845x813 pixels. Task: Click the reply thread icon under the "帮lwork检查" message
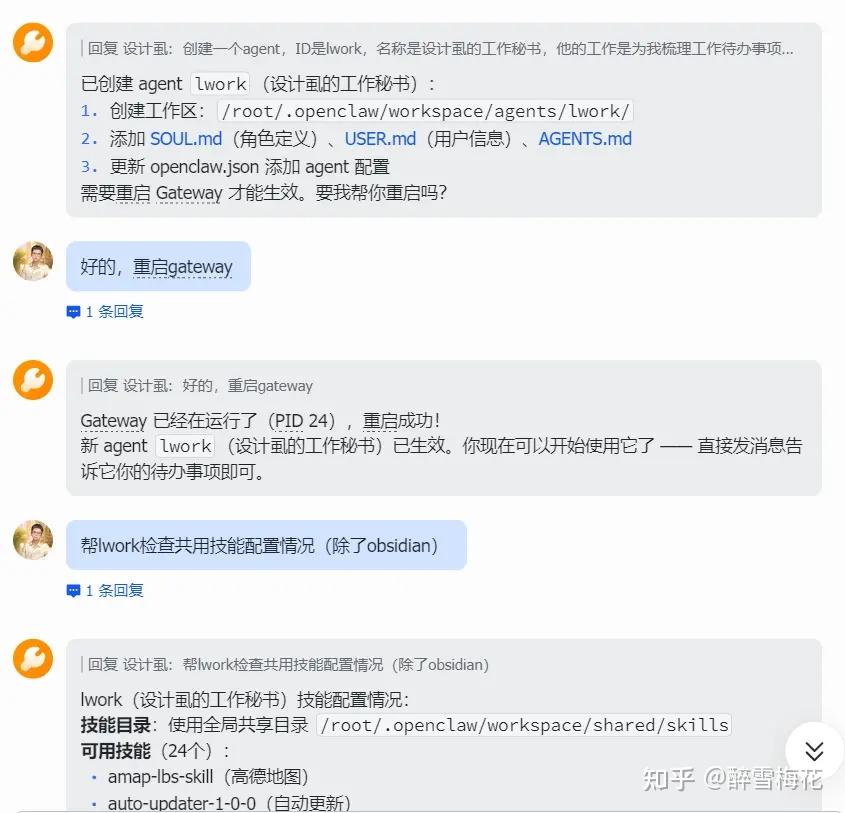tap(73, 591)
